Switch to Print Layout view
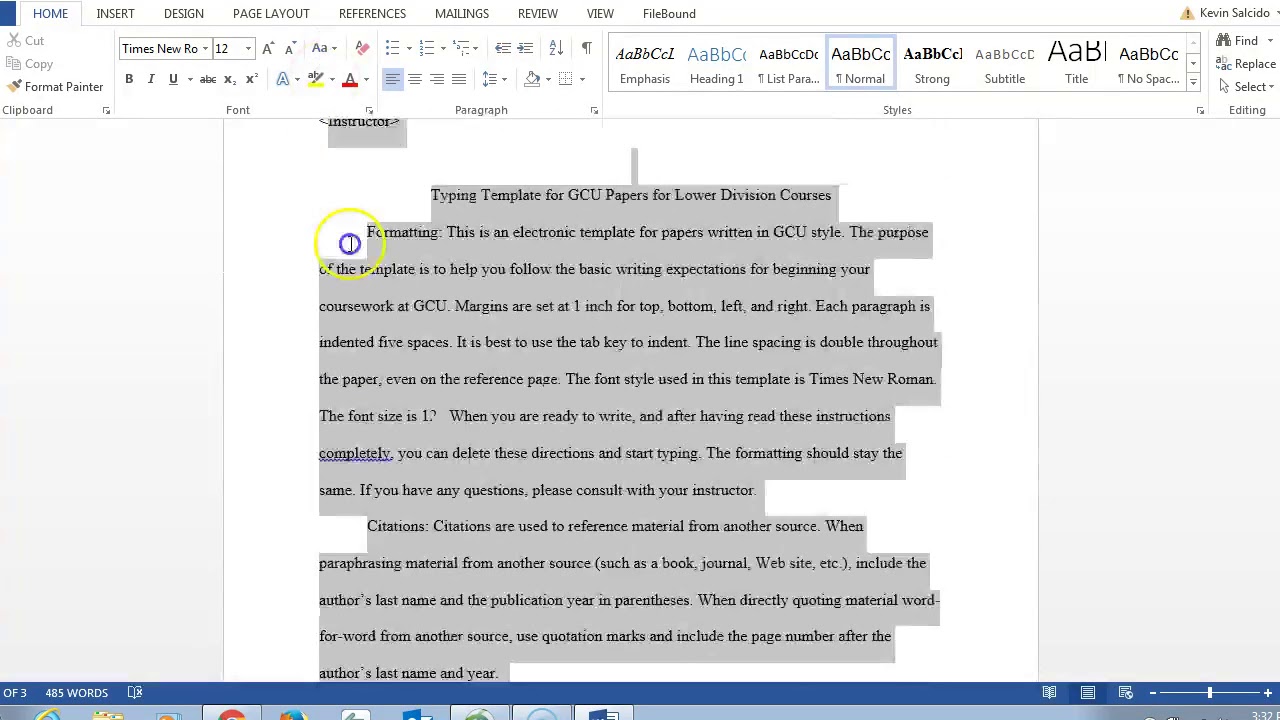The image size is (1280, 720). 1087,693
